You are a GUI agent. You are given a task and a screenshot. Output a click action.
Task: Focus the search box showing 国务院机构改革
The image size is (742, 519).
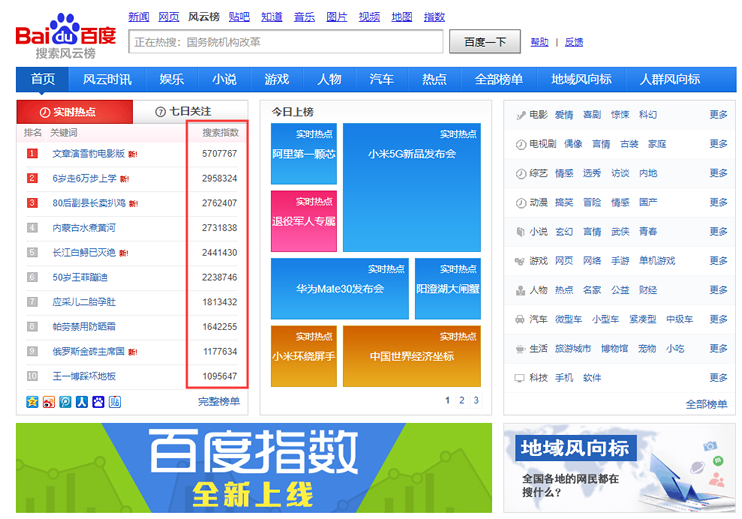(x=286, y=42)
